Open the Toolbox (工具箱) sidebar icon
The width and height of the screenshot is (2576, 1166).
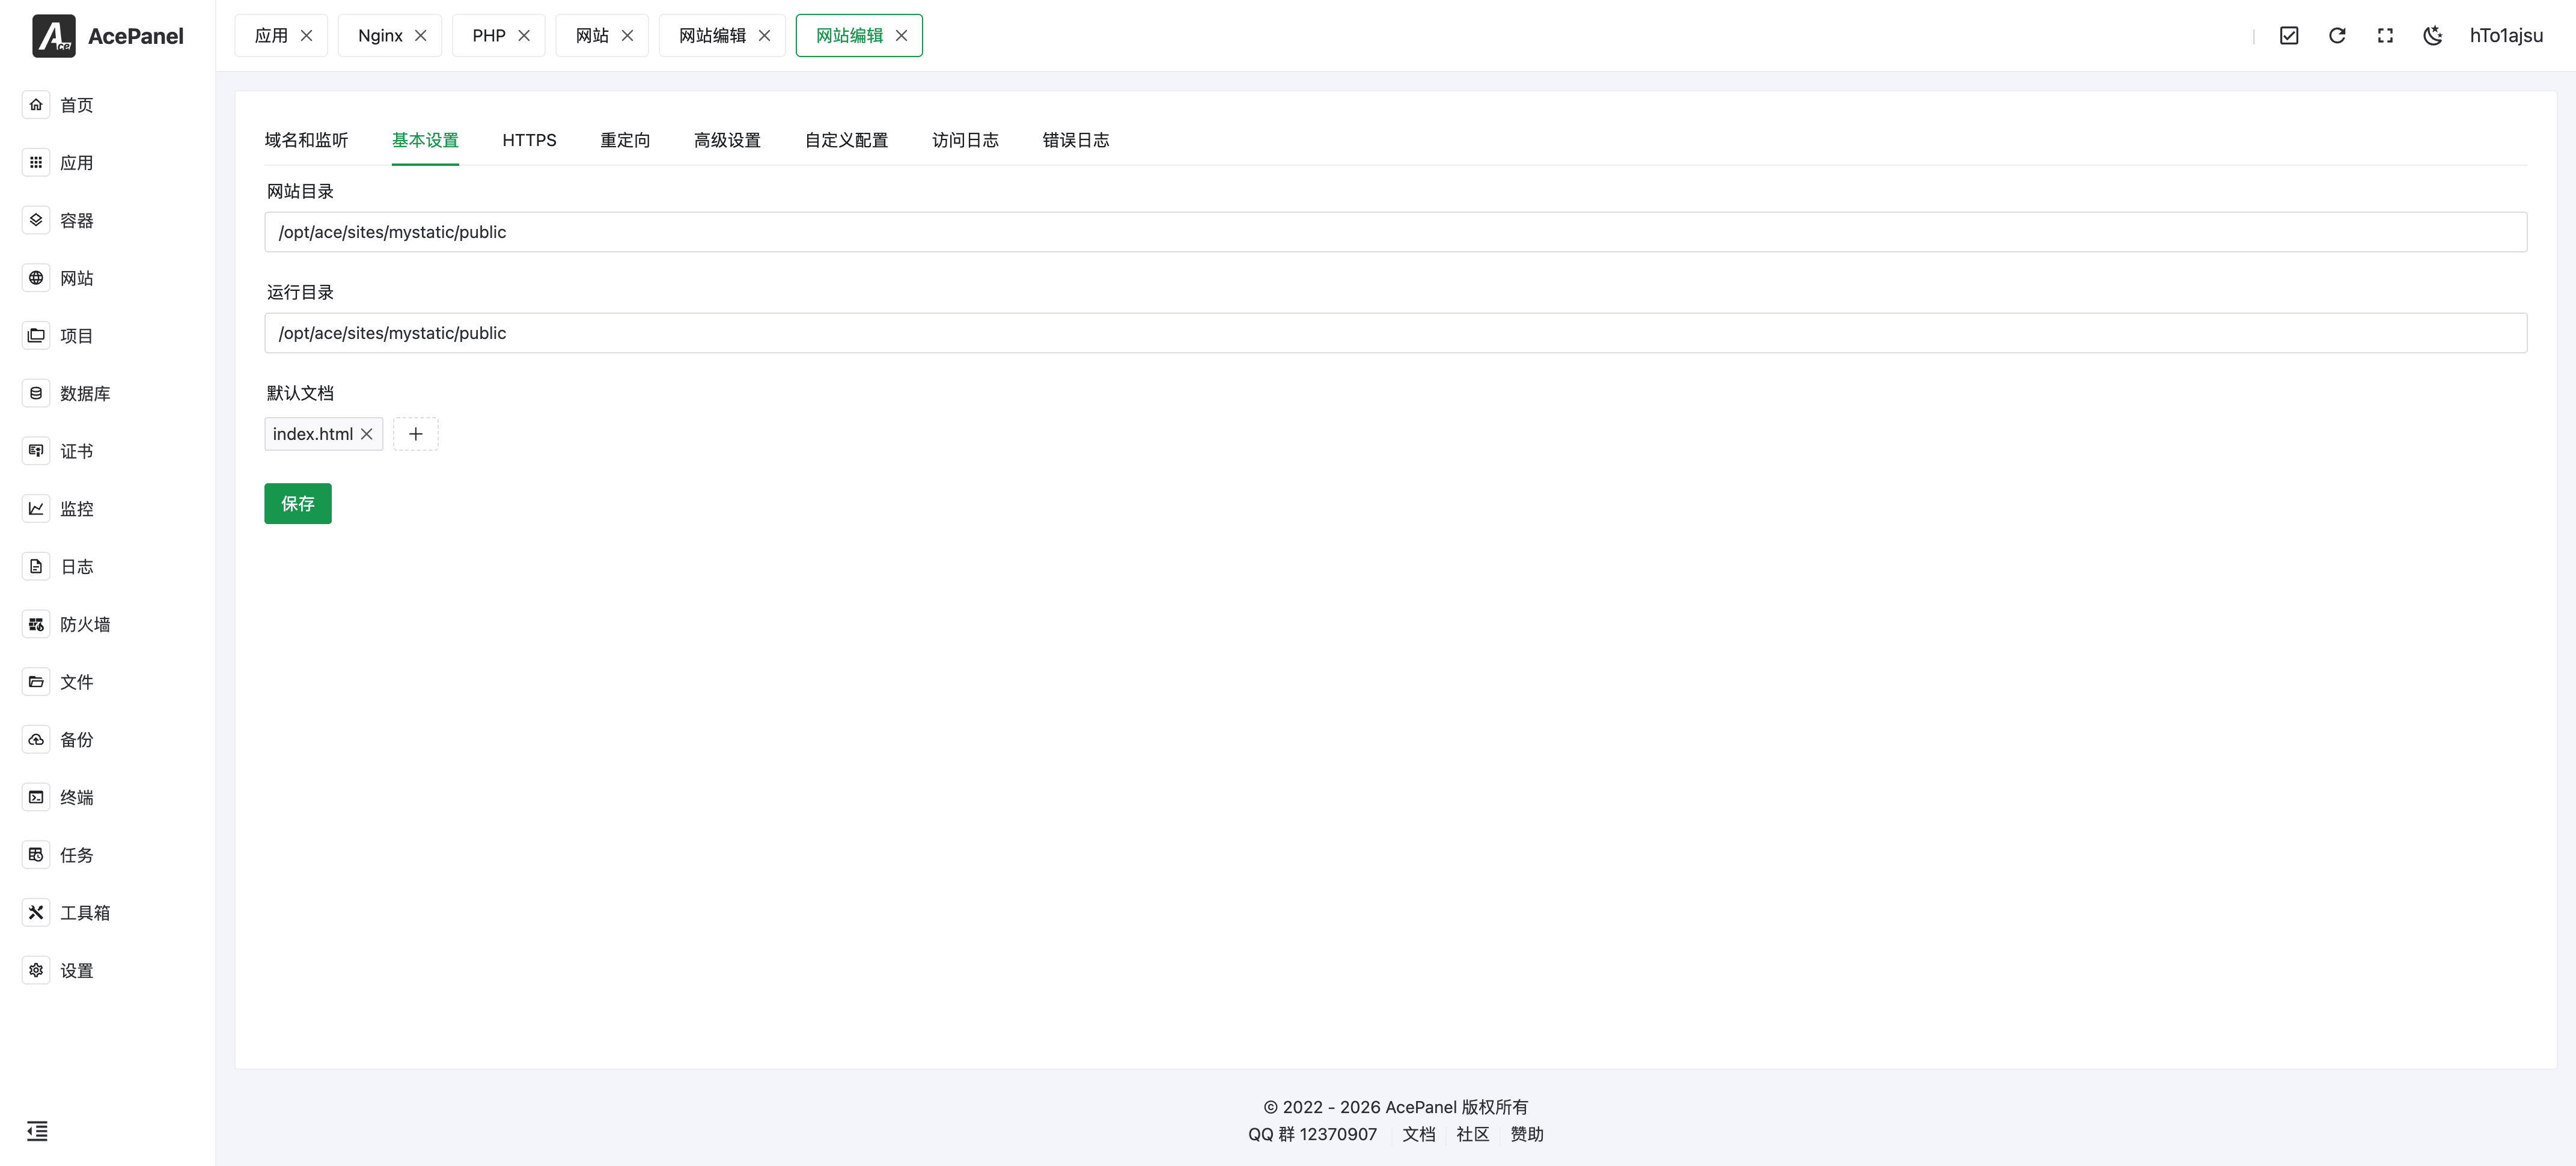(x=36, y=912)
